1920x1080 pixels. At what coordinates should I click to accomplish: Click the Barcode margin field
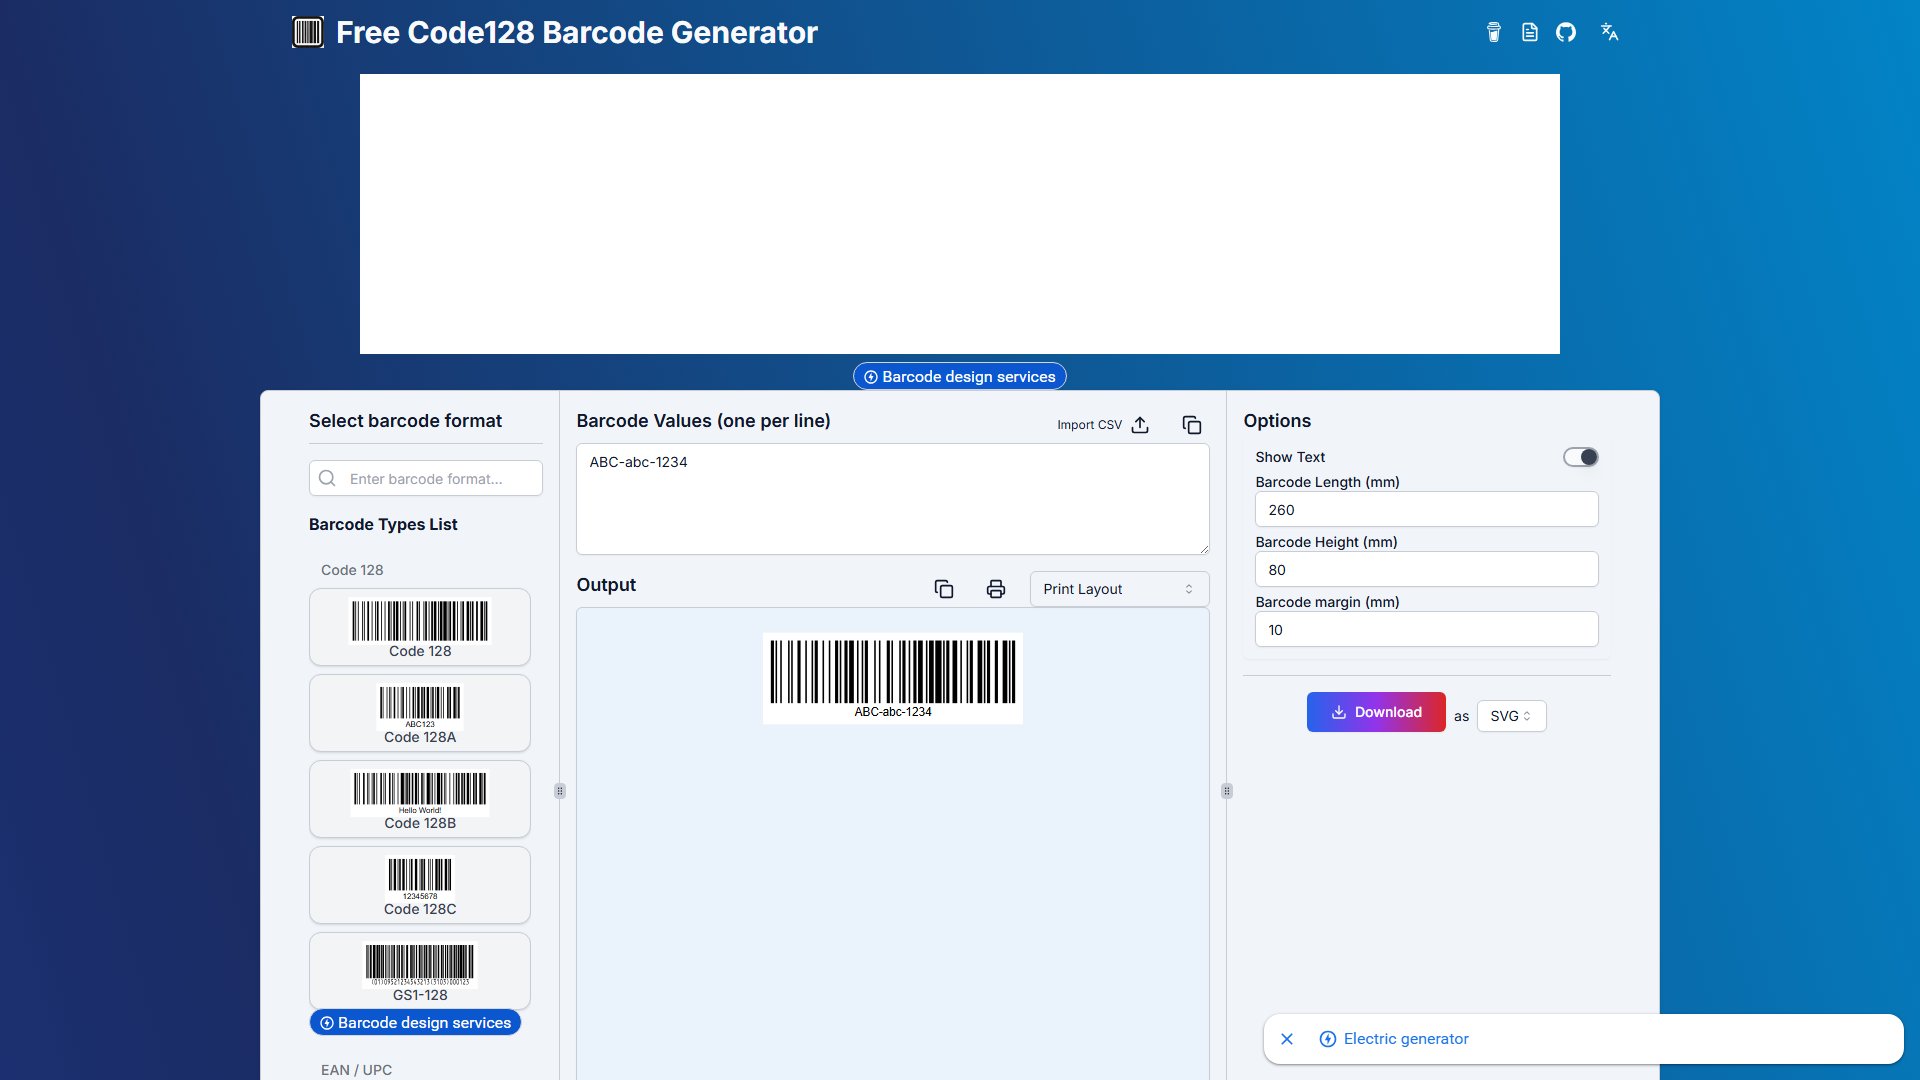(1427, 629)
